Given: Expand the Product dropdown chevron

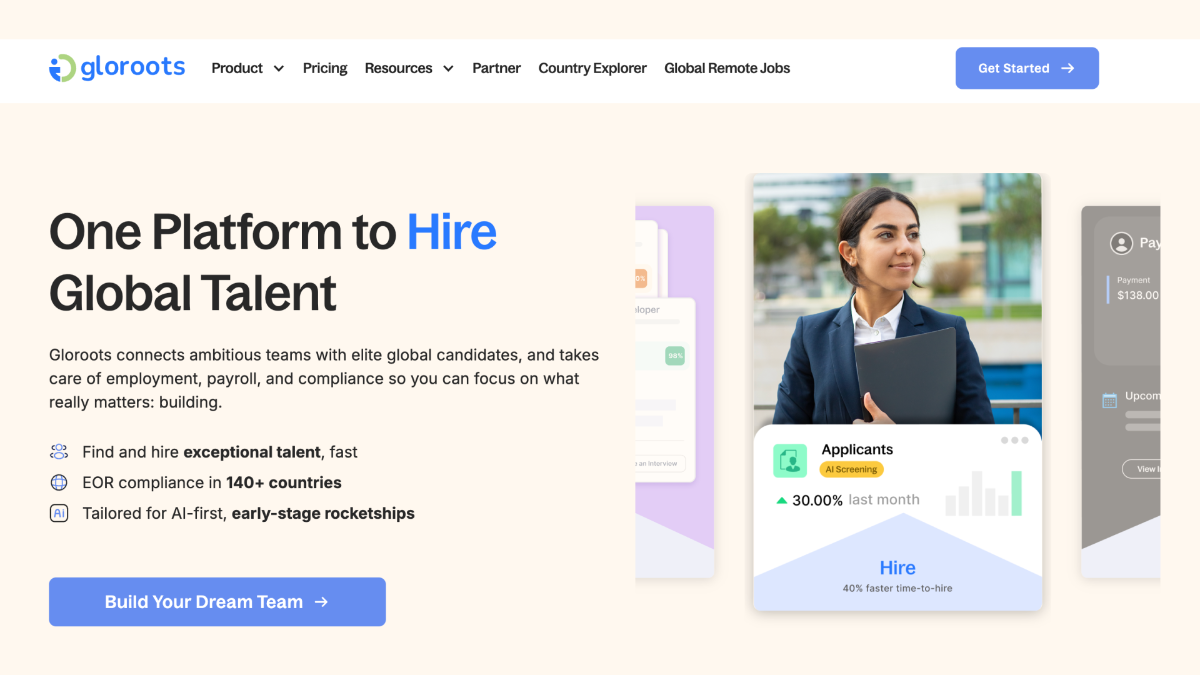Looking at the screenshot, I should [278, 69].
